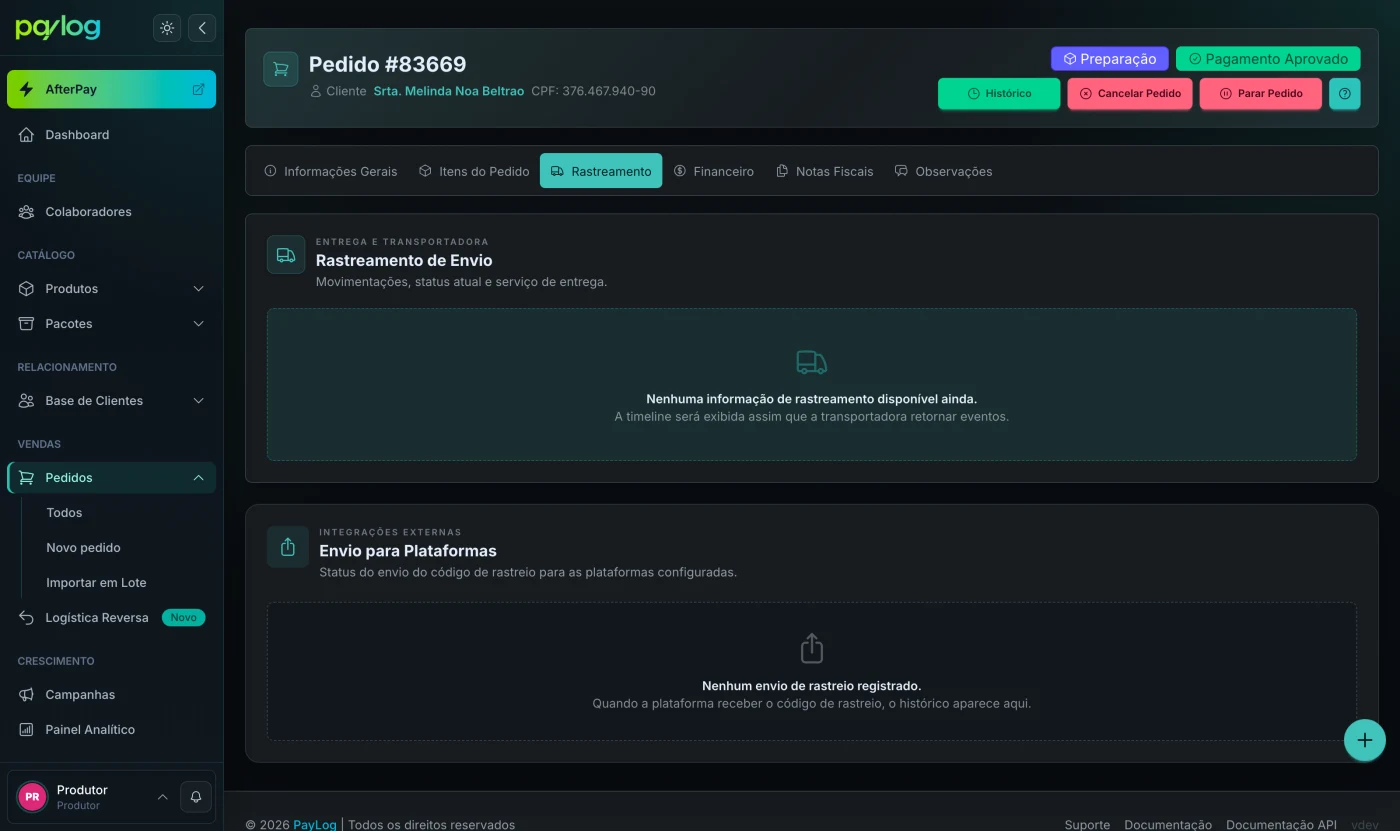1400x831 pixels.
Task: Open Novo pedido in sidebar
Action: (83, 548)
